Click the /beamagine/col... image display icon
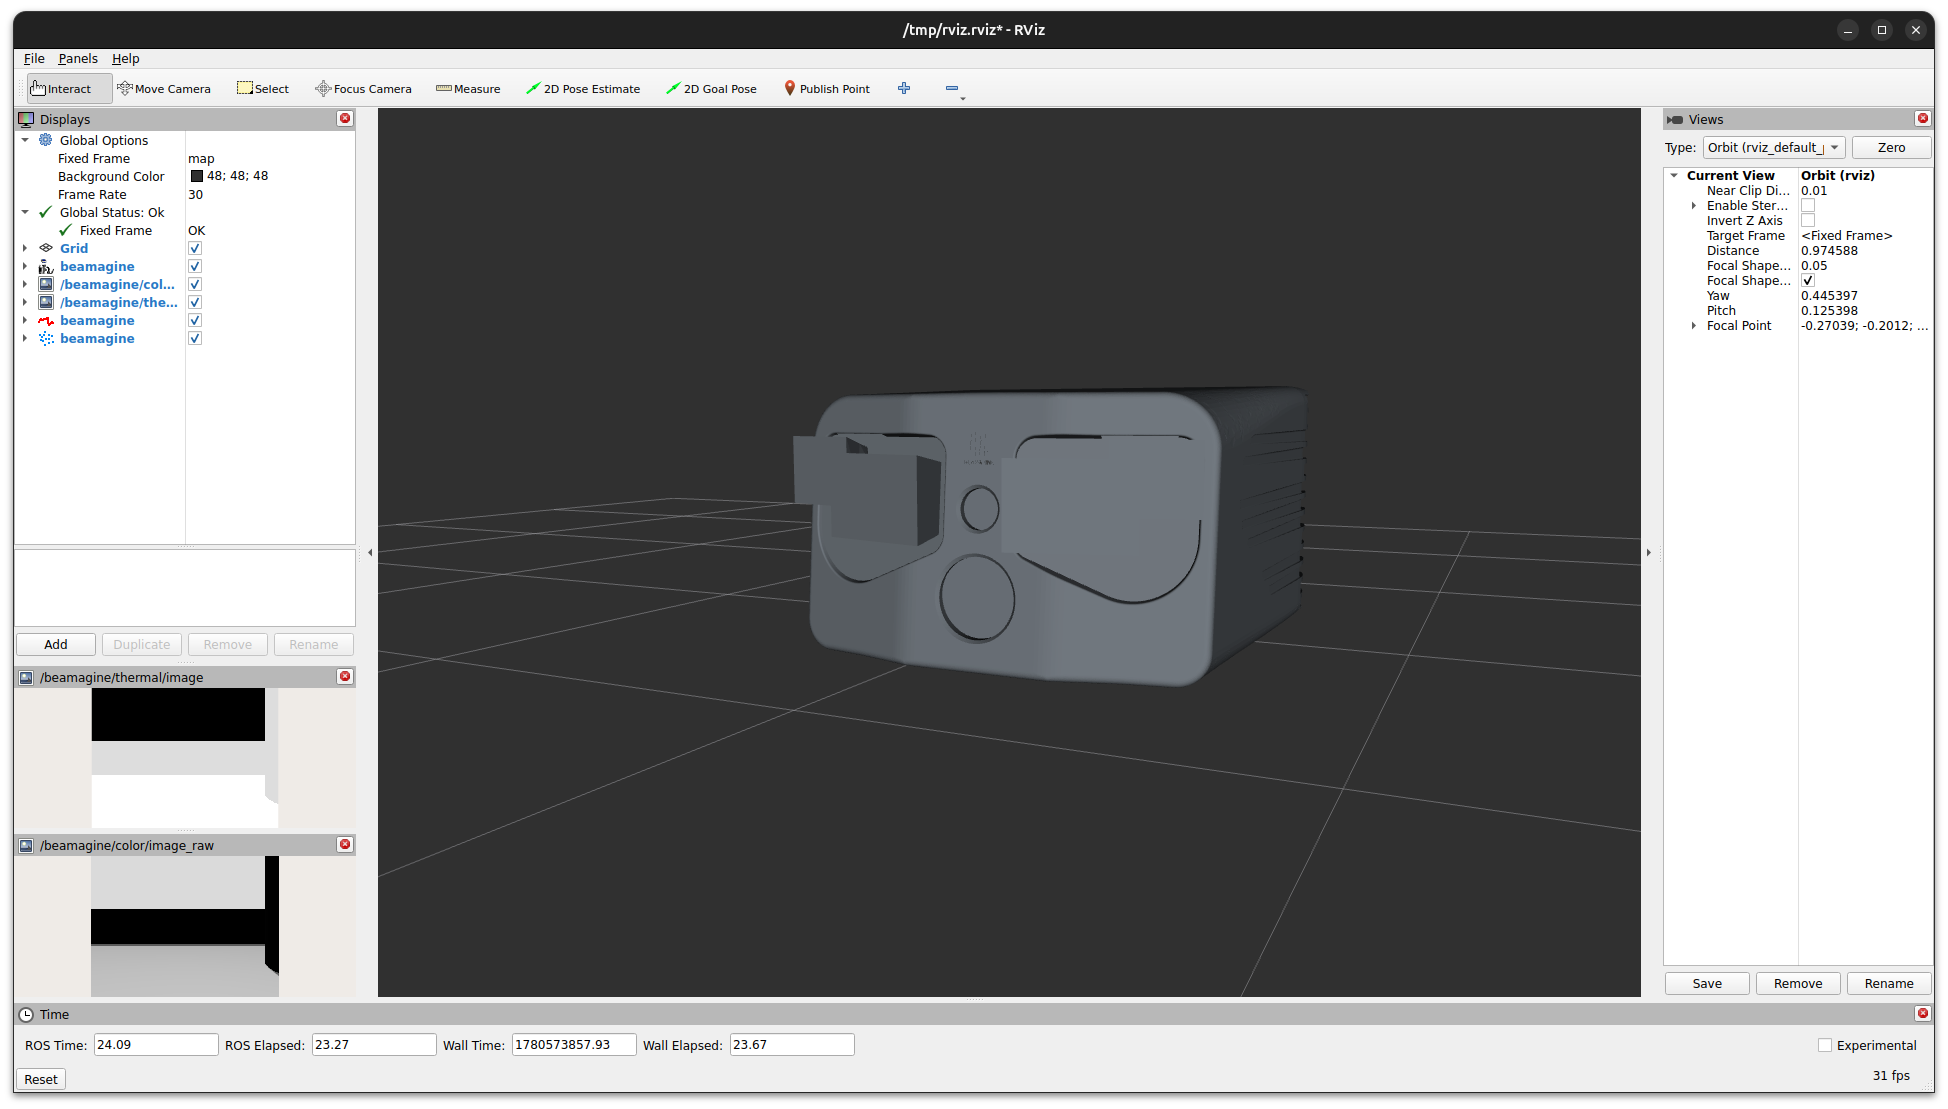1948x1109 pixels. tap(46, 284)
